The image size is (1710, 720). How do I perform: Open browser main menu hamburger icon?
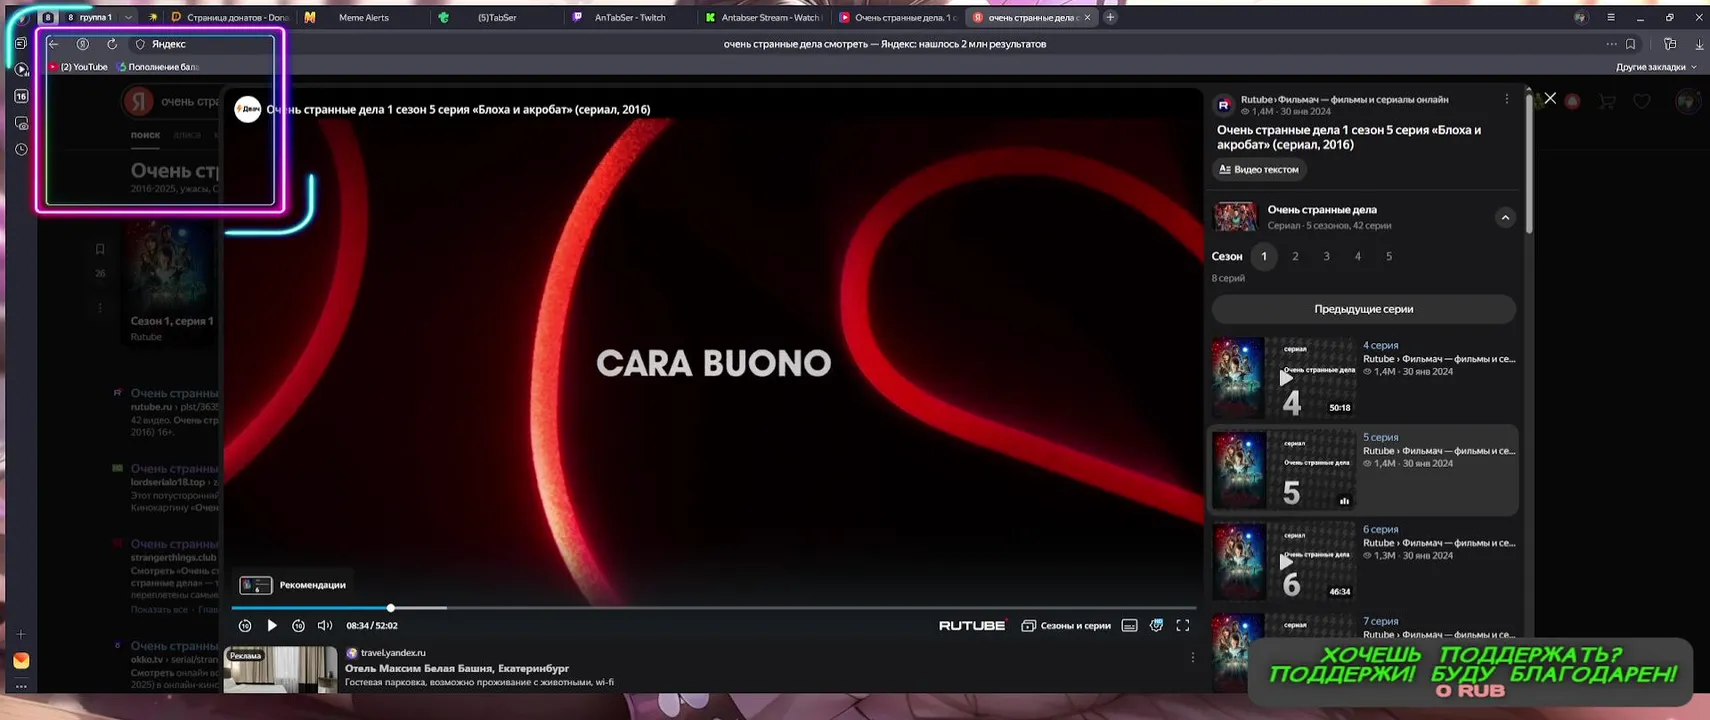click(1611, 17)
